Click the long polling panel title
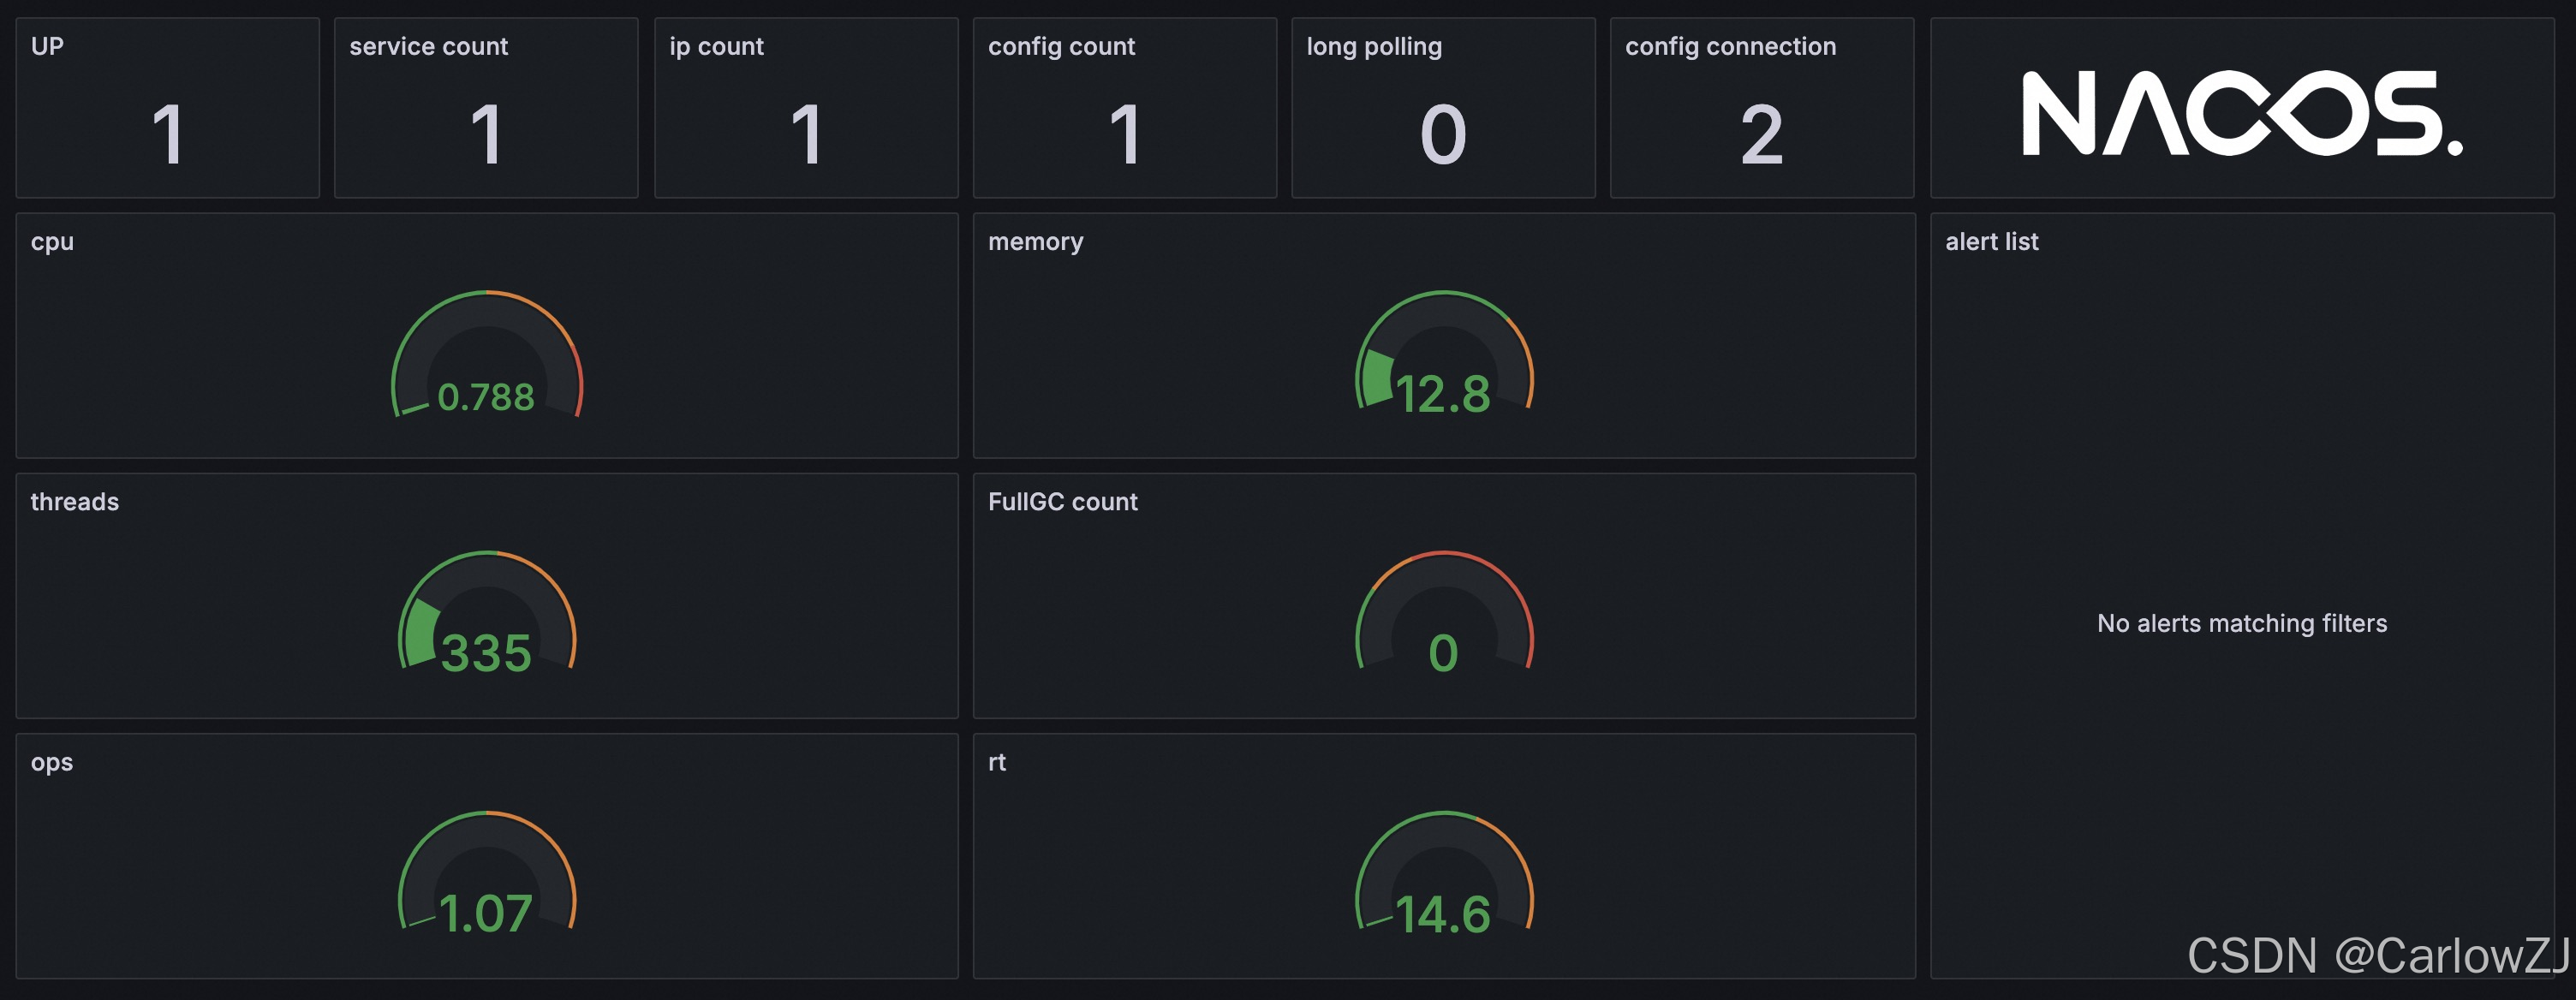Screen dimensions: 2576x1000 click(1373, 46)
